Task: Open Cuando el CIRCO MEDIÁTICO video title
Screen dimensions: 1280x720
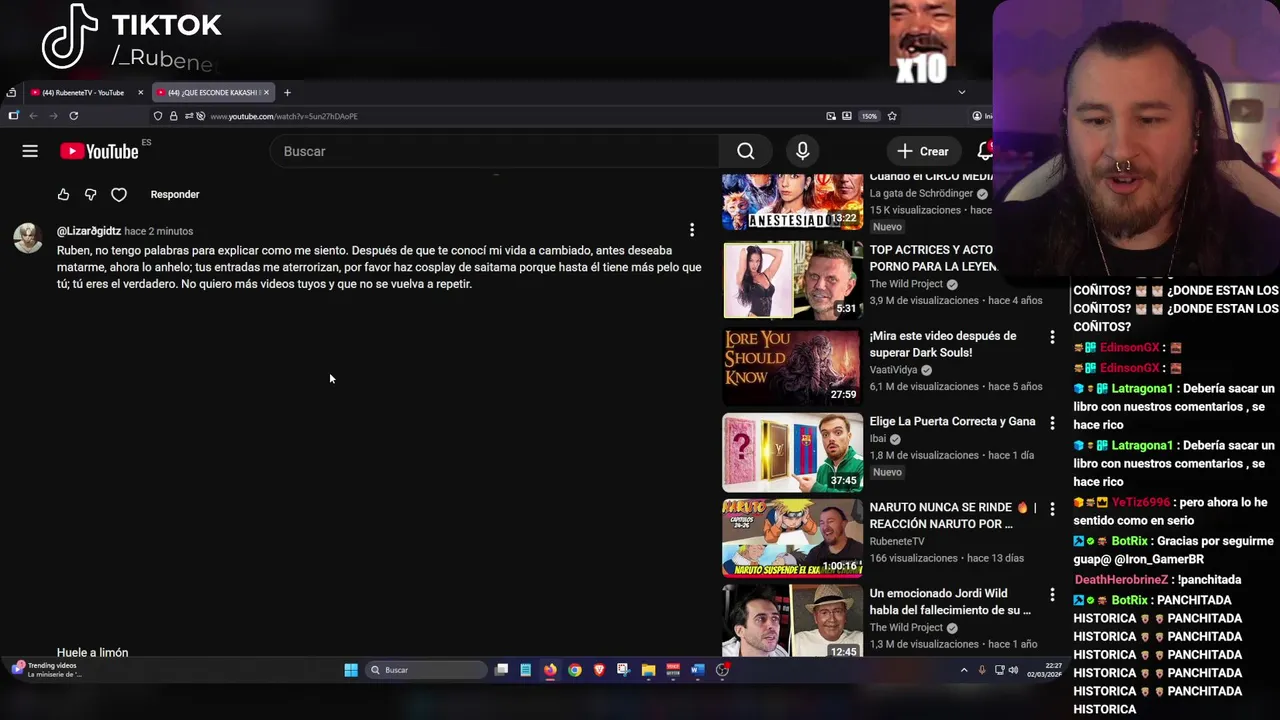Action: (931, 177)
